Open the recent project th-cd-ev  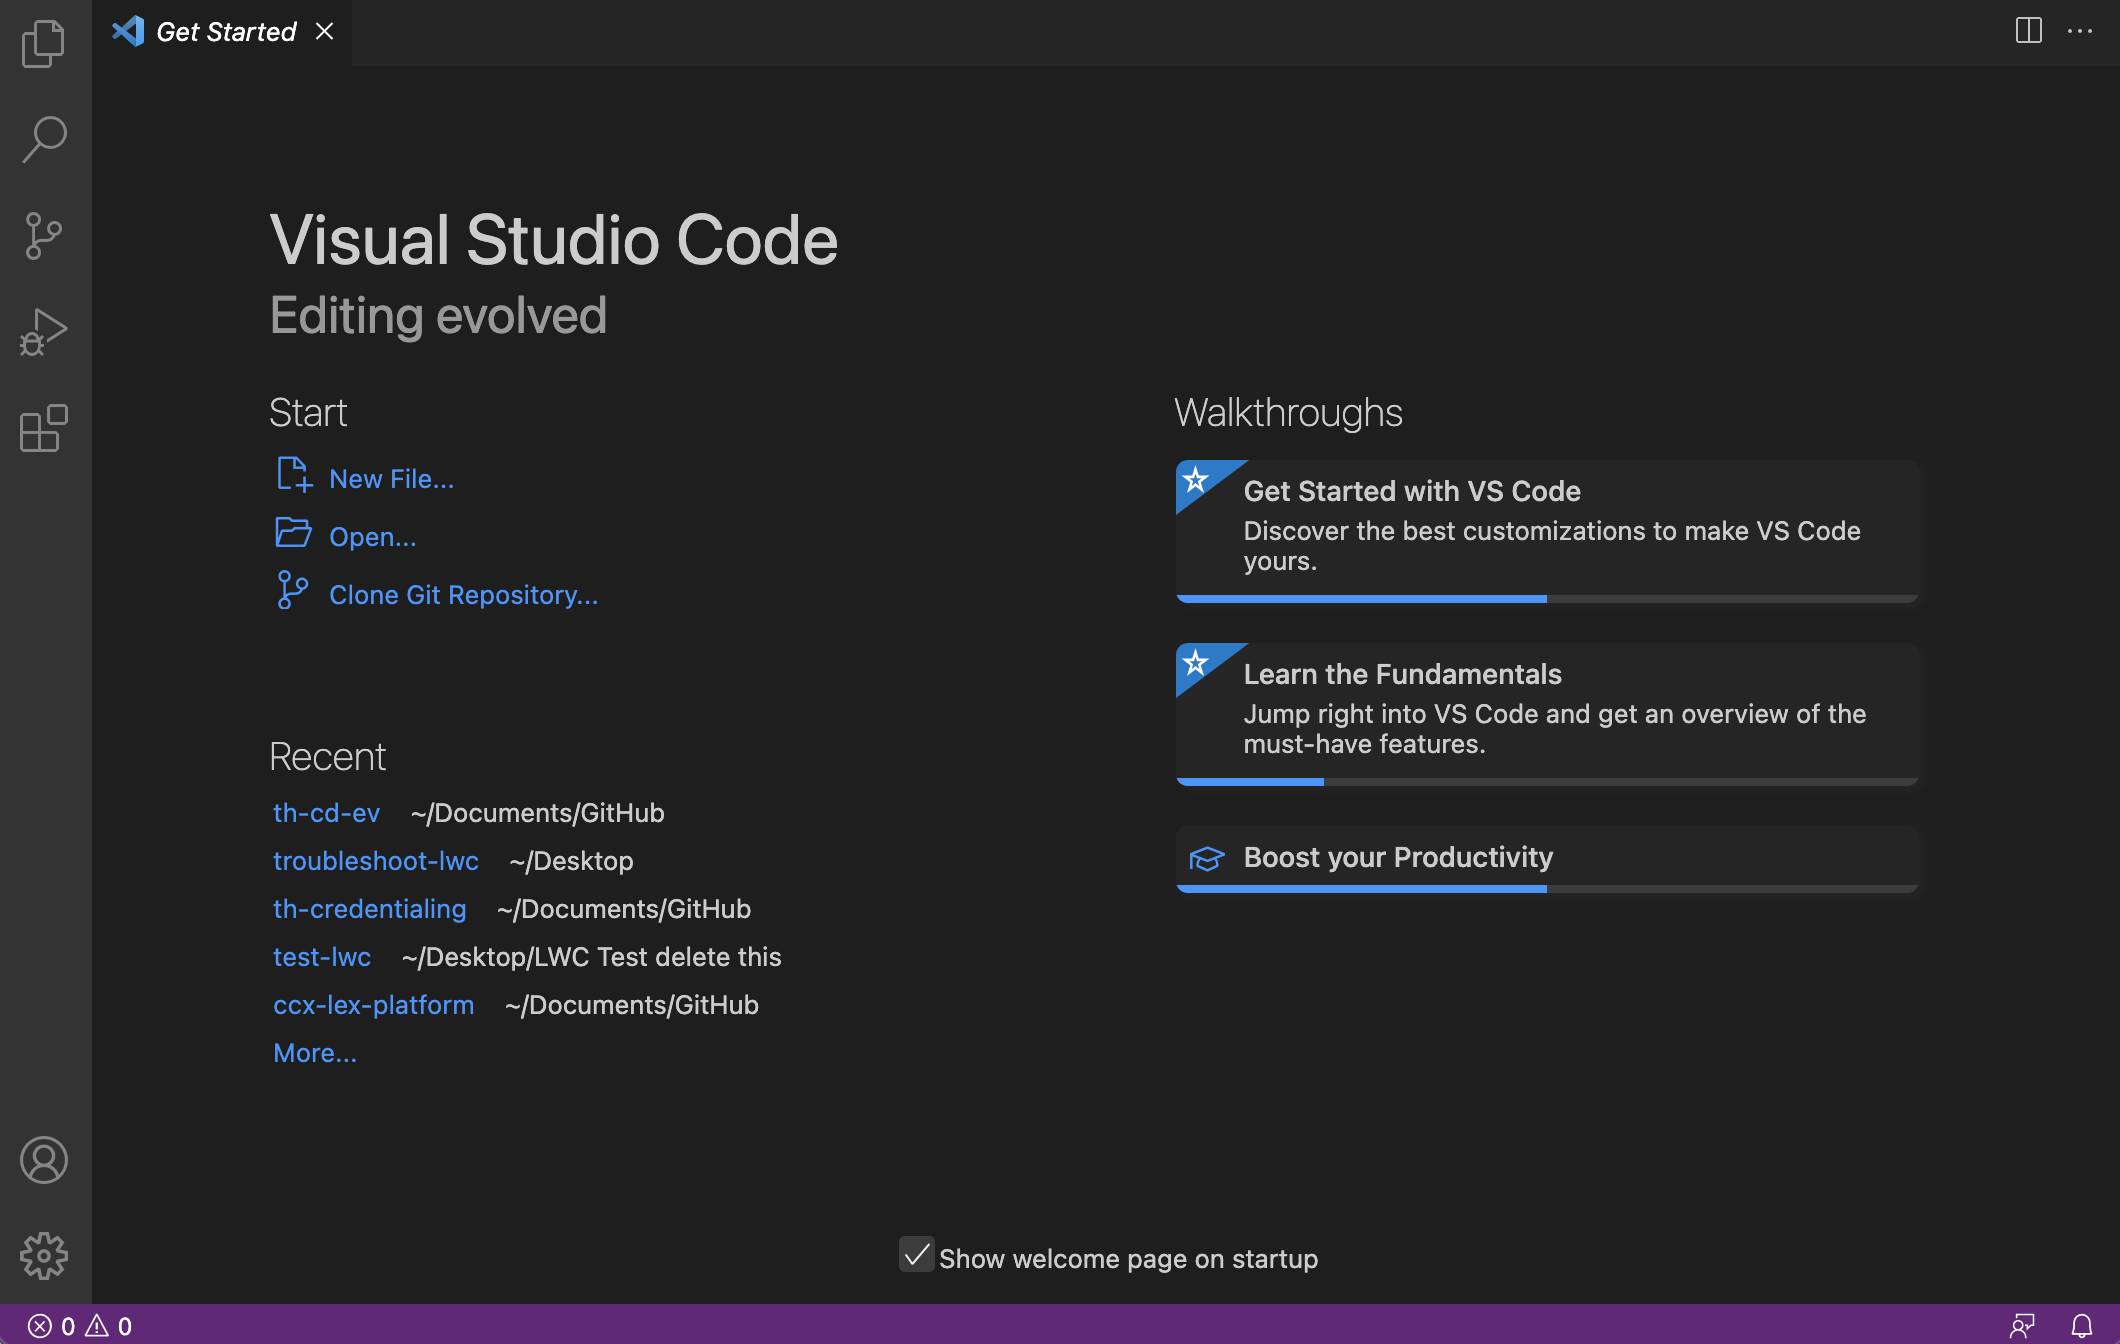coord(326,813)
